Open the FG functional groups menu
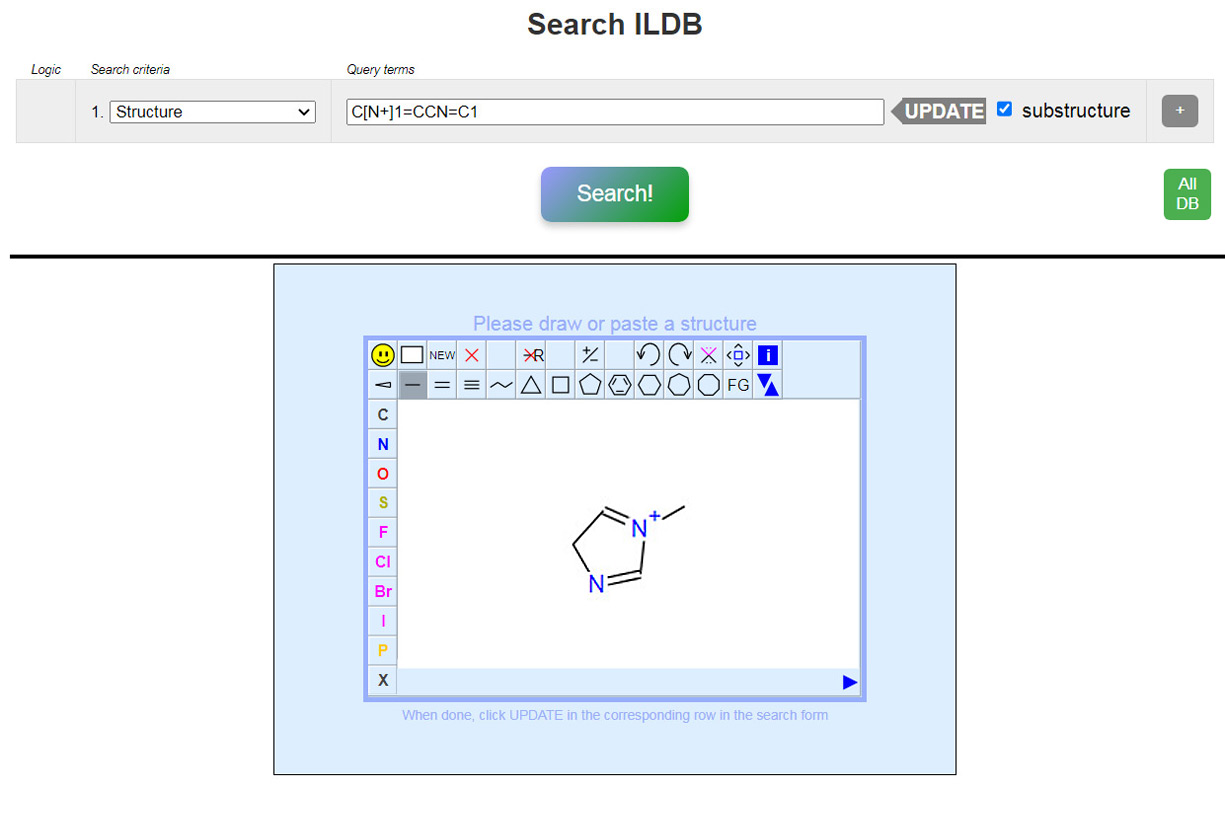This screenshot has height=824, width=1225. [x=738, y=385]
